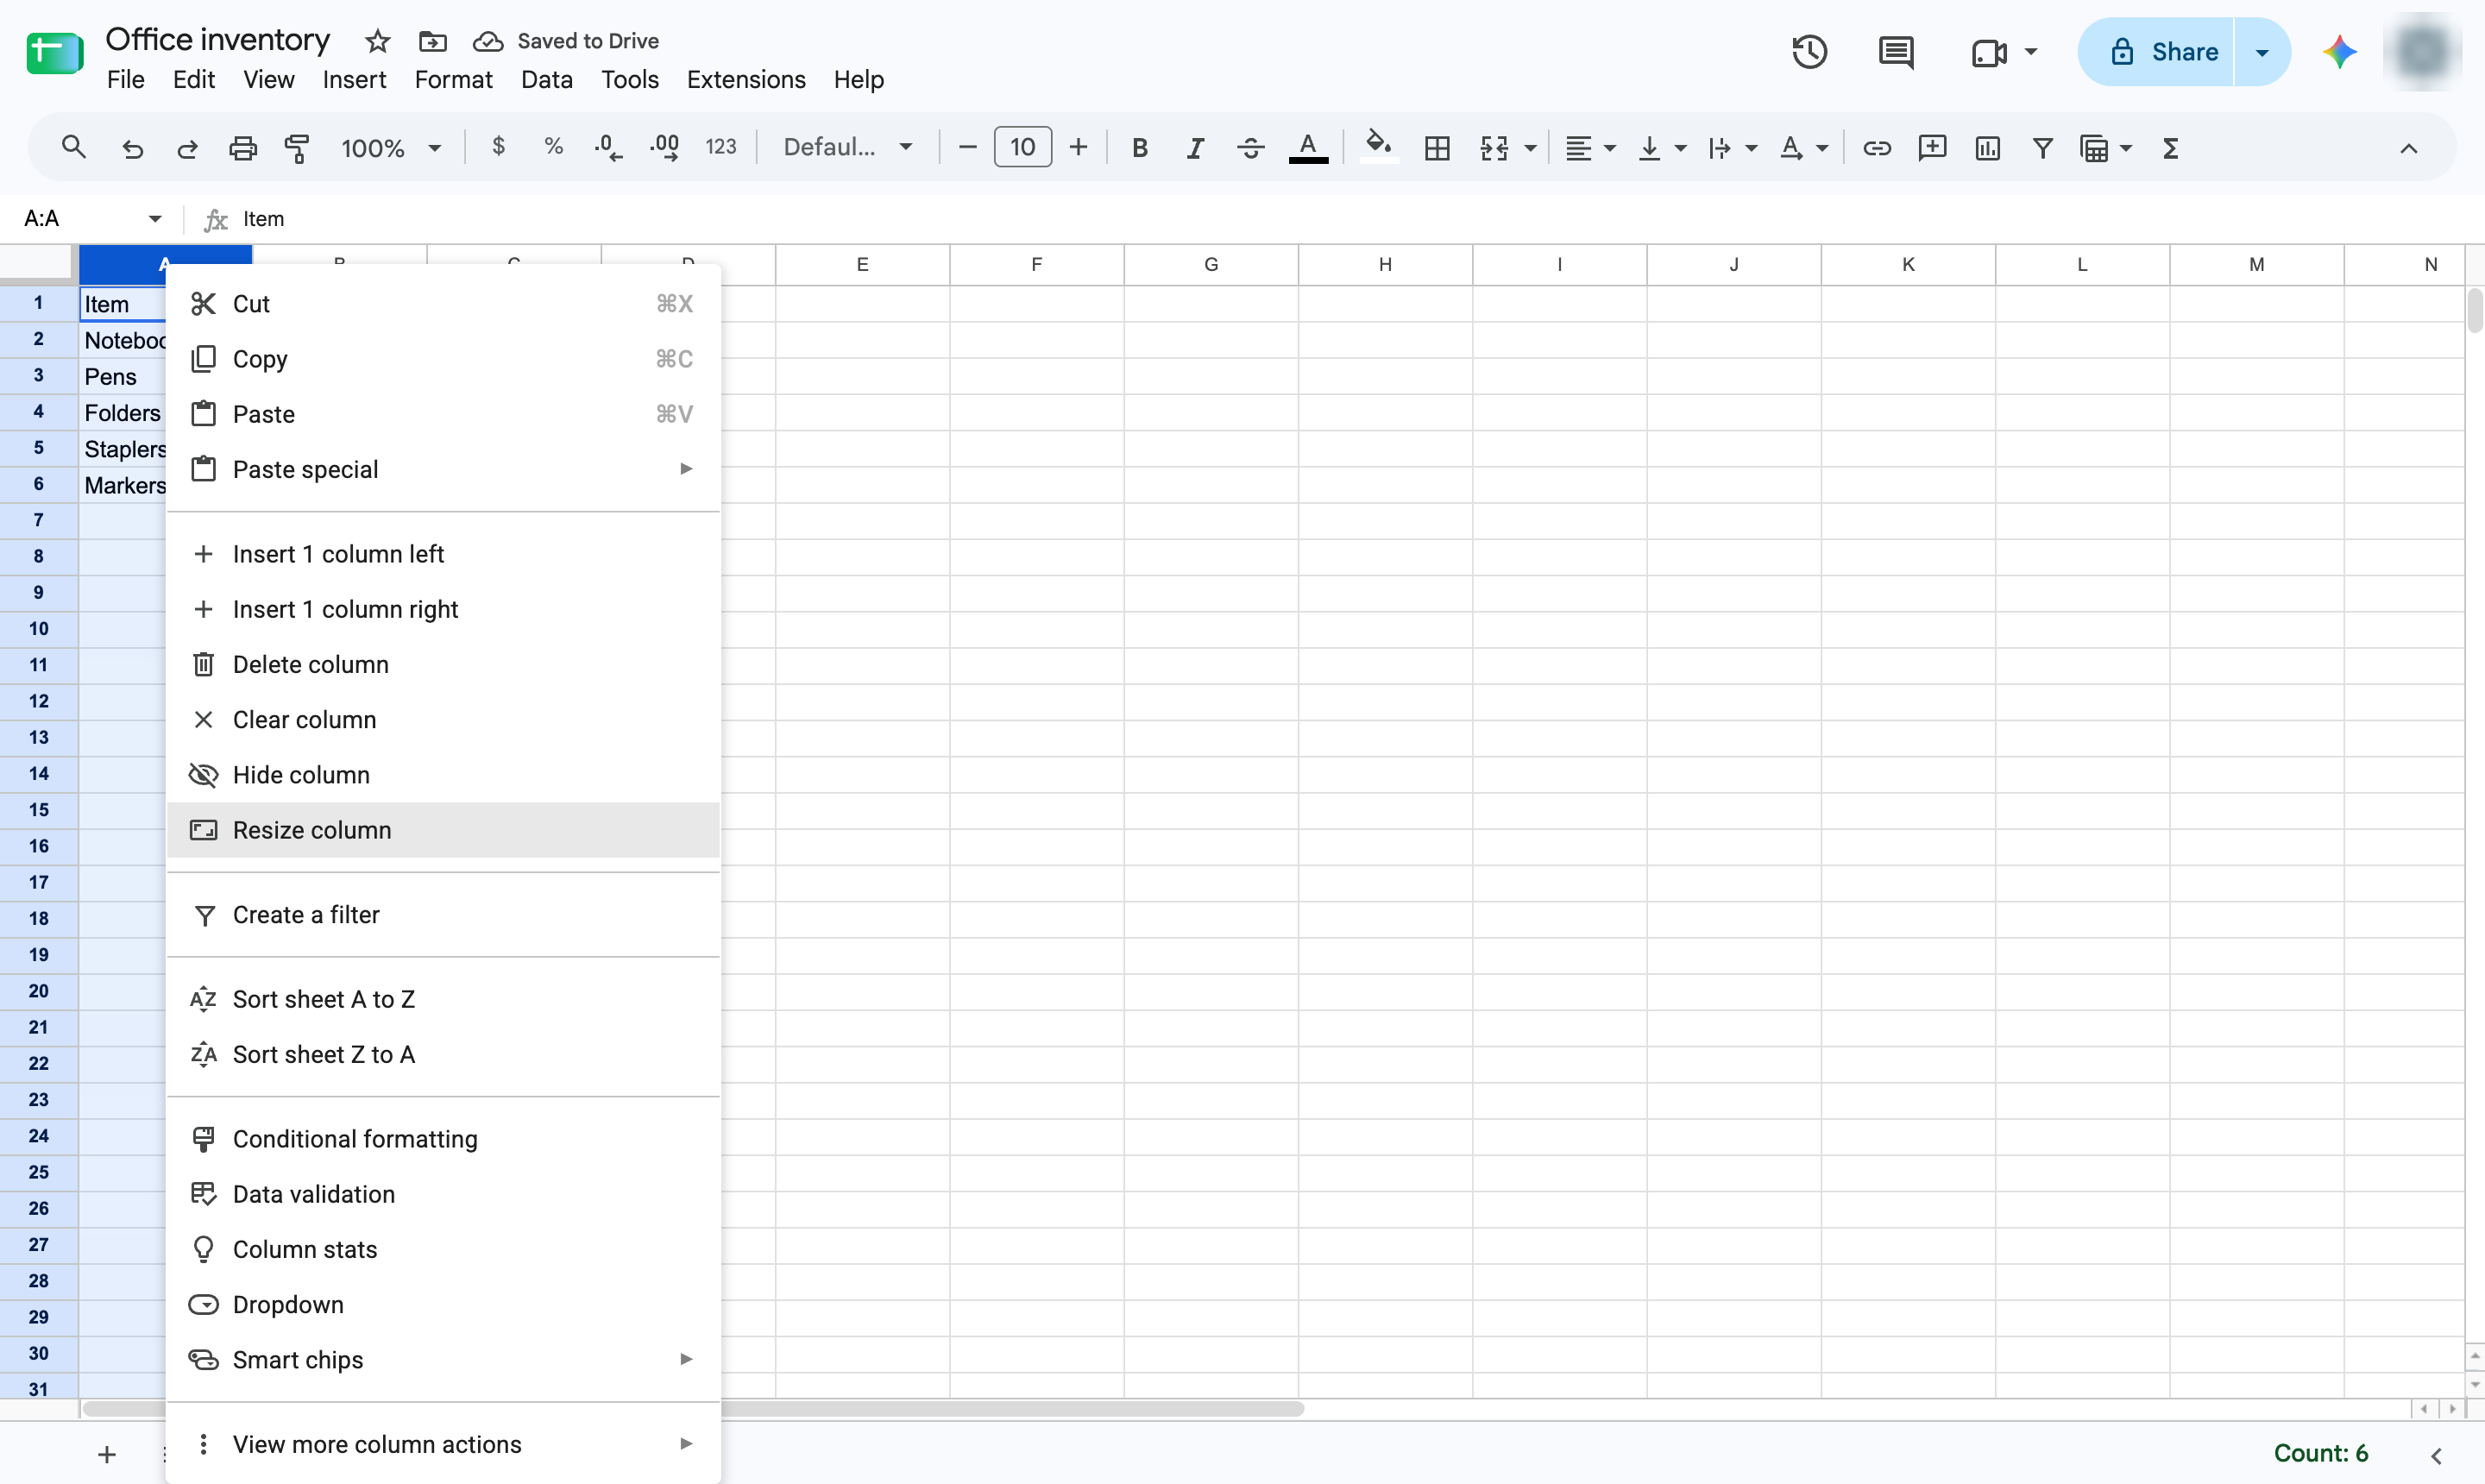This screenshot has width=2485, height=1484.
Task: Open version history clock icon
Action: click(x=1810, y=52)
